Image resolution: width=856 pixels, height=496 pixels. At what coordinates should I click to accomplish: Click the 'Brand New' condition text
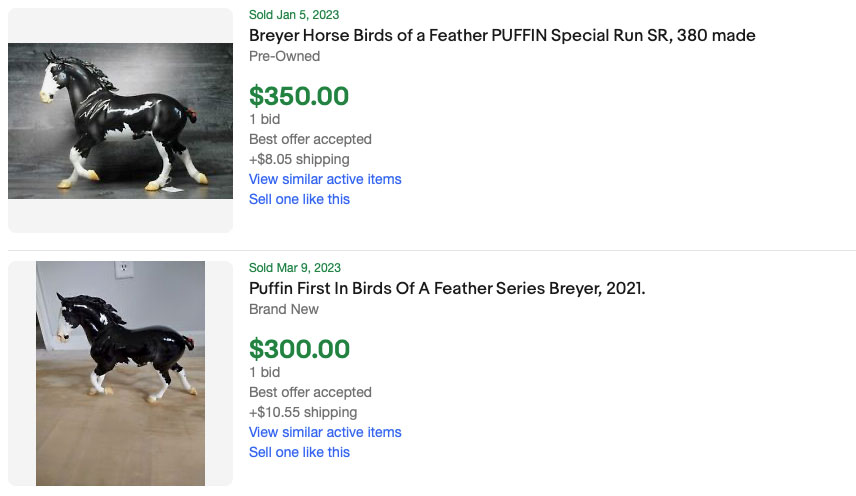pos(283,309)
